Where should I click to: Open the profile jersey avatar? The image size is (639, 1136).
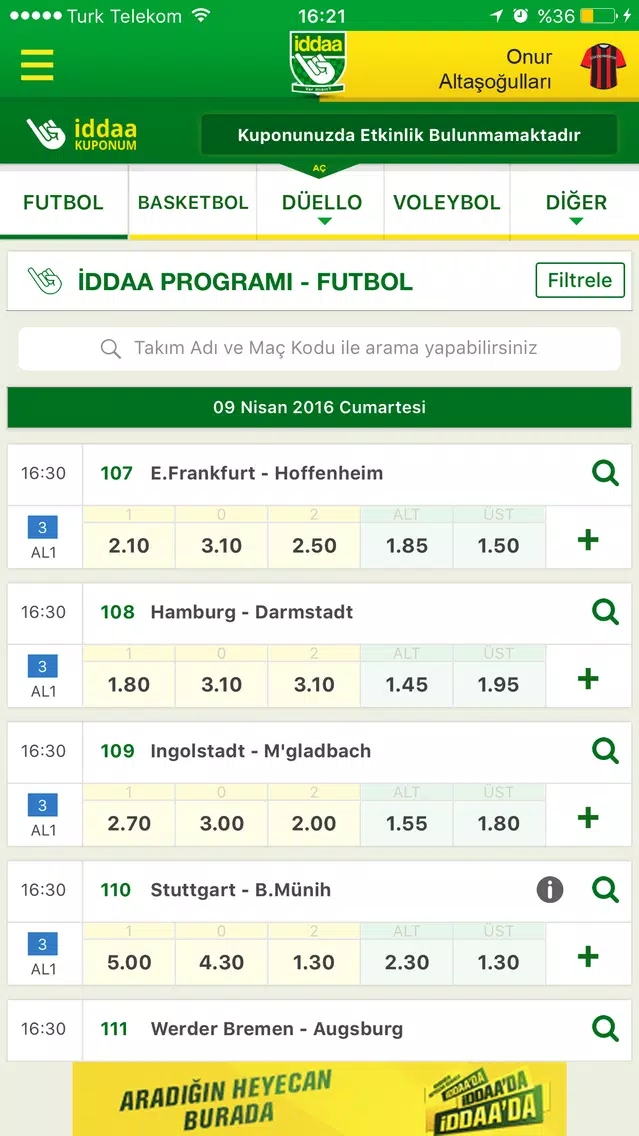tap(602, 66)
